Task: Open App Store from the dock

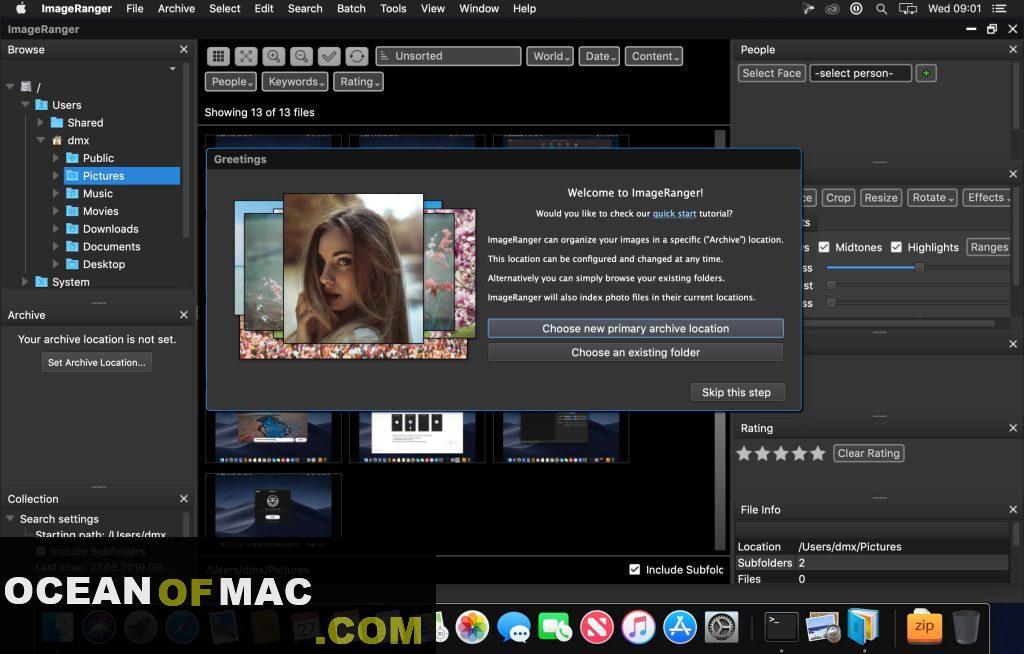Action: (680, 627)
